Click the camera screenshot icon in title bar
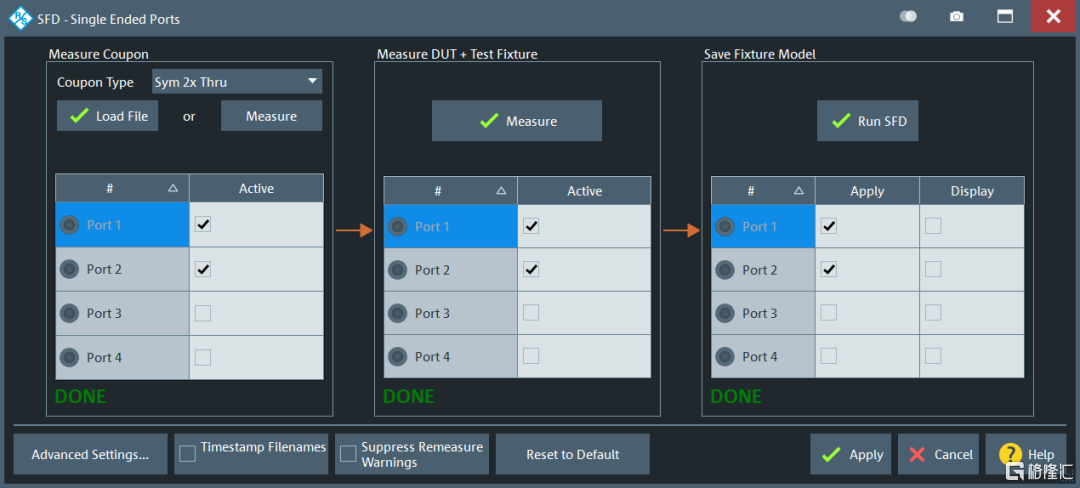Viewport: 1080px width, 488px height. coord(957,17)
